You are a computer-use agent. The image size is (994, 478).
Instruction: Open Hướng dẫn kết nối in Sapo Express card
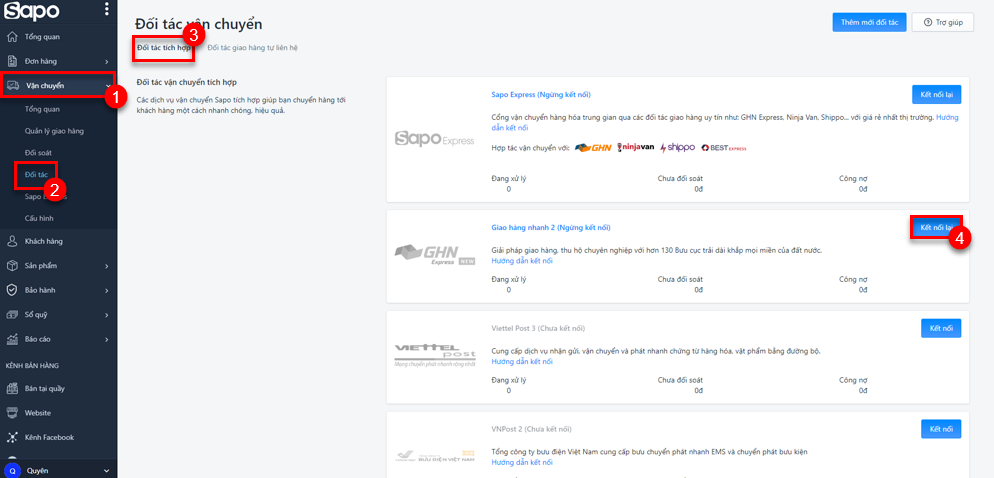(x=725, y=122)
